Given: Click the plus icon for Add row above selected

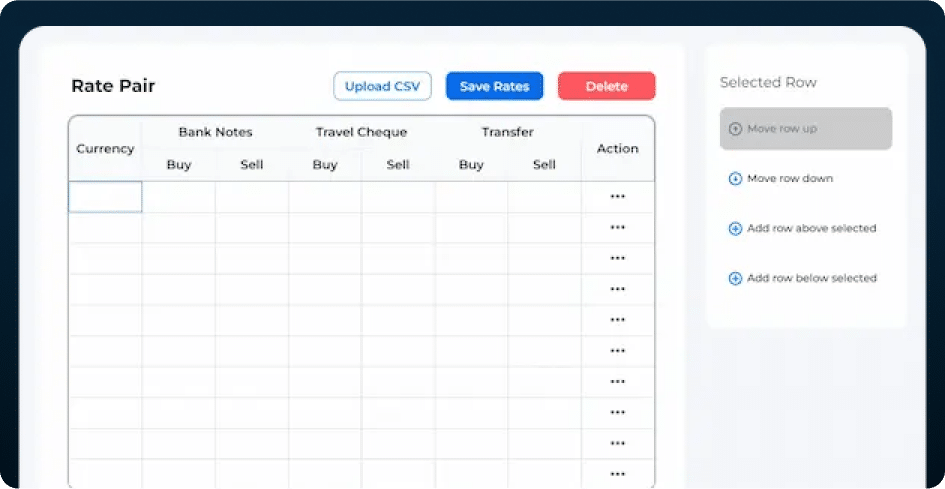Looking at the screenshot, I should coord(735,229).
